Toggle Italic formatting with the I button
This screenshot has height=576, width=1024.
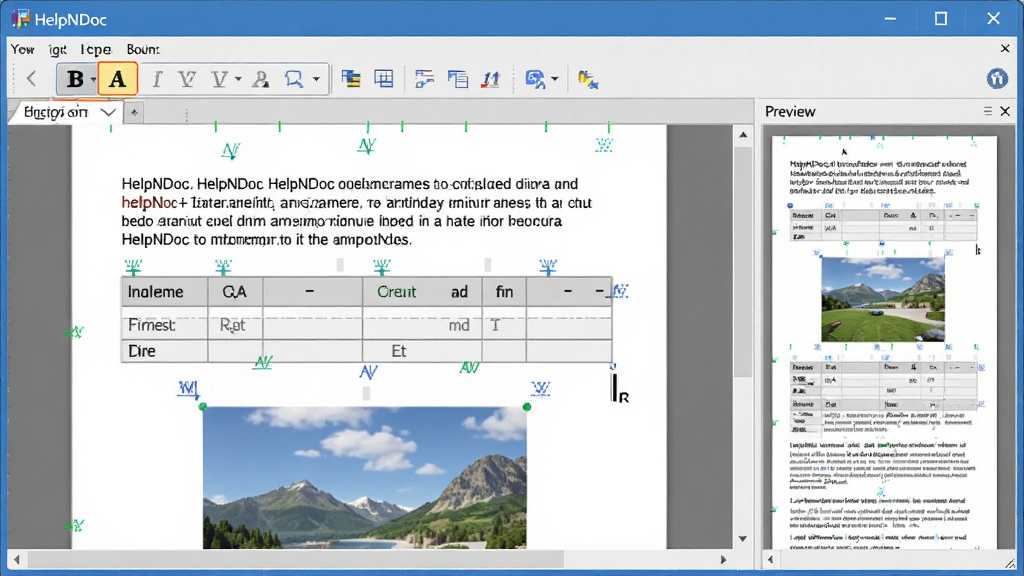click(157, 79)
